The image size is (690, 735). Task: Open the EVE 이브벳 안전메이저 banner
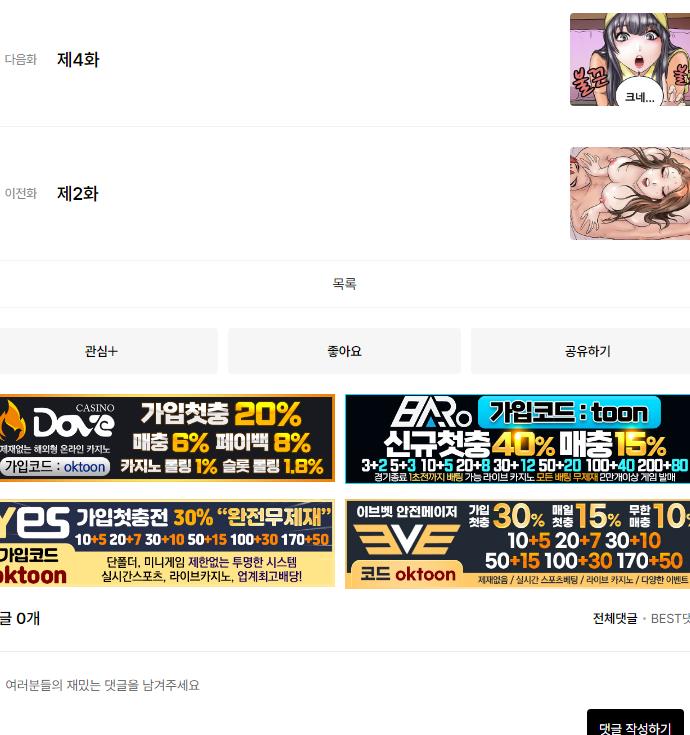[518, 544]
